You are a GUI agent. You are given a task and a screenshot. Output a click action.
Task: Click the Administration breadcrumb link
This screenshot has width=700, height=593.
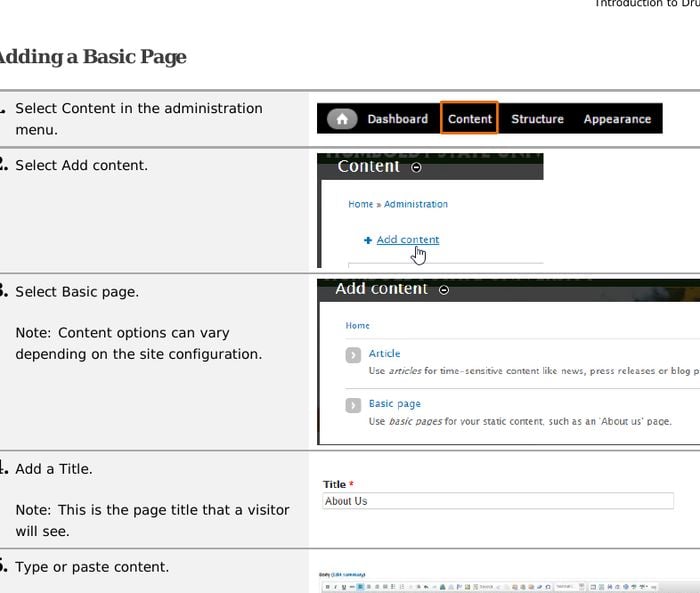416,204
